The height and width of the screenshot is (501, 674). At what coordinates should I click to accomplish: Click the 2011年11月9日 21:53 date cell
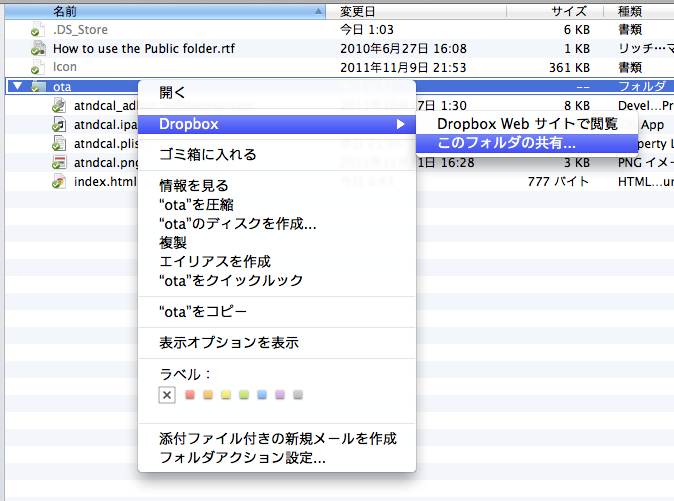[403, 67]
